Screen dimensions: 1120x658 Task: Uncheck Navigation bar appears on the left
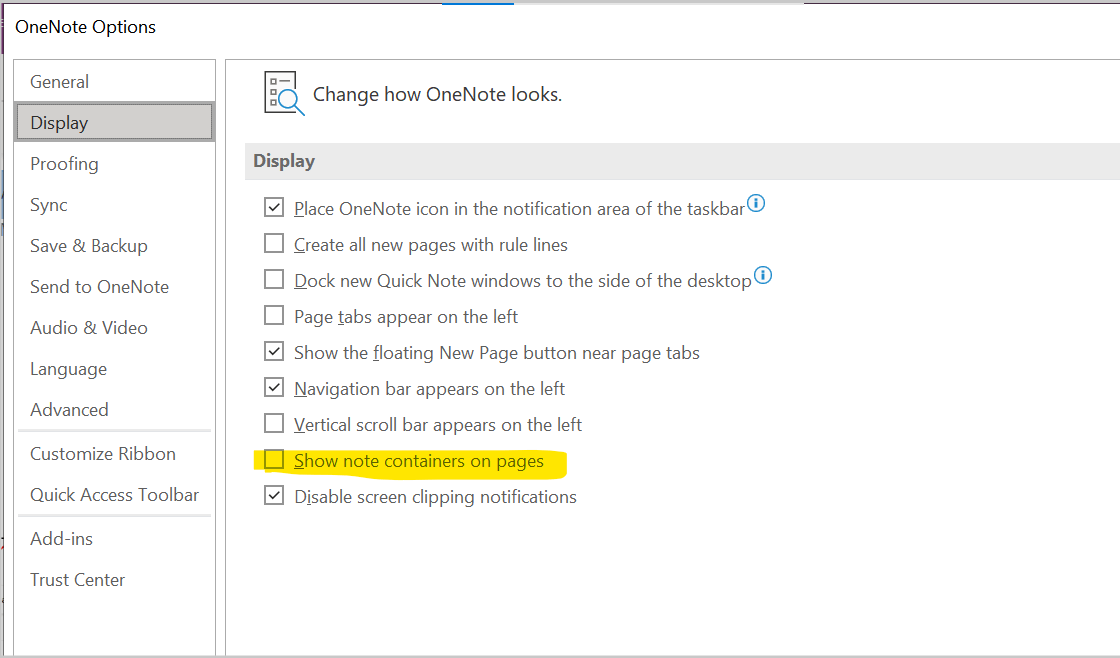coord(274,388)
